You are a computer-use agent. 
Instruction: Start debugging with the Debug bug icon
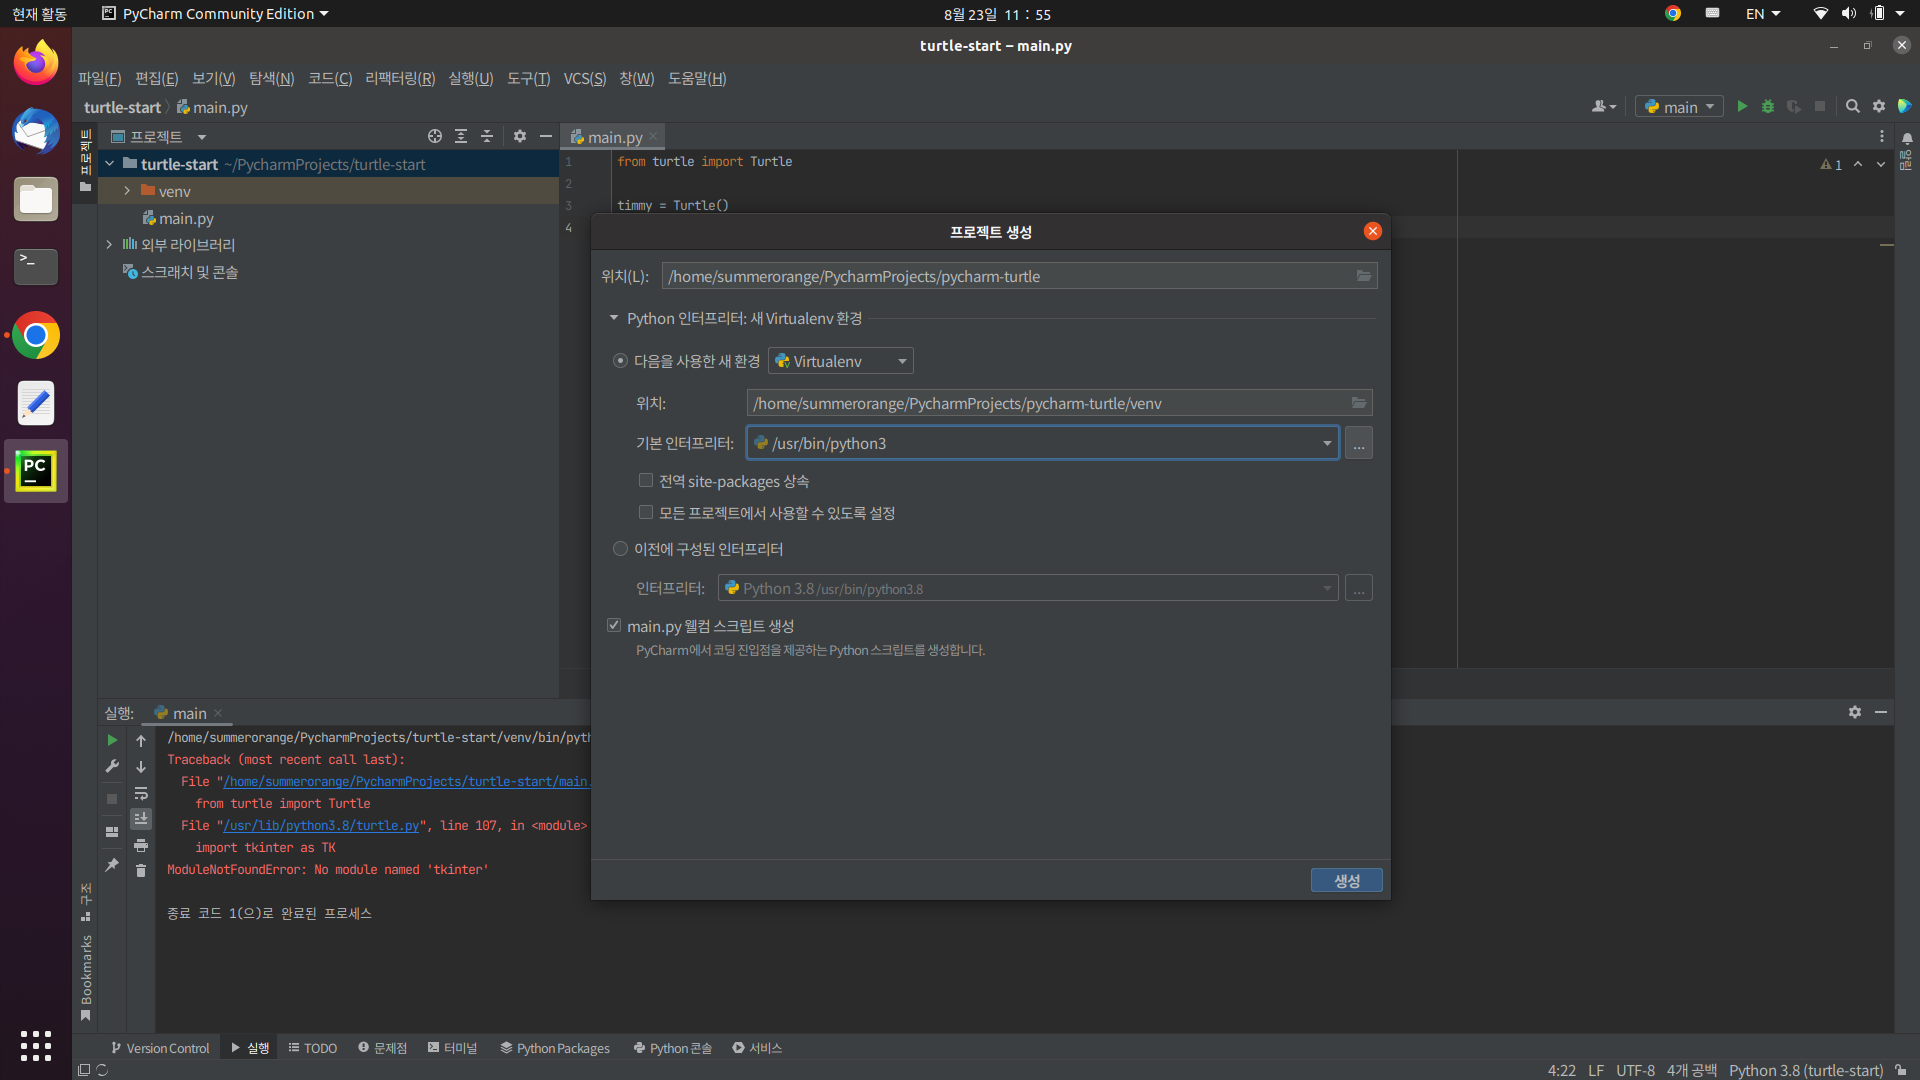[x=1768, y=105]
